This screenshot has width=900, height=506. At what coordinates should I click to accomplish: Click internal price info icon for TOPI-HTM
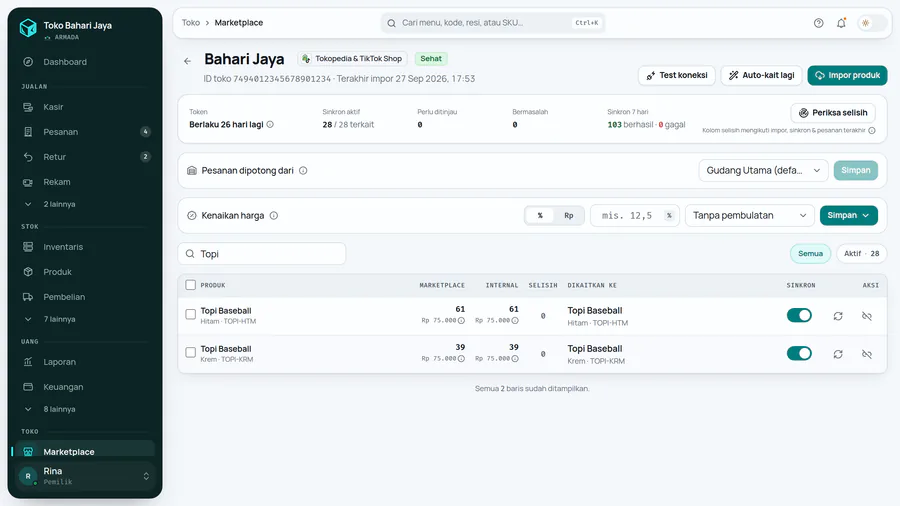pyautogui.click(x=515, y=321)
